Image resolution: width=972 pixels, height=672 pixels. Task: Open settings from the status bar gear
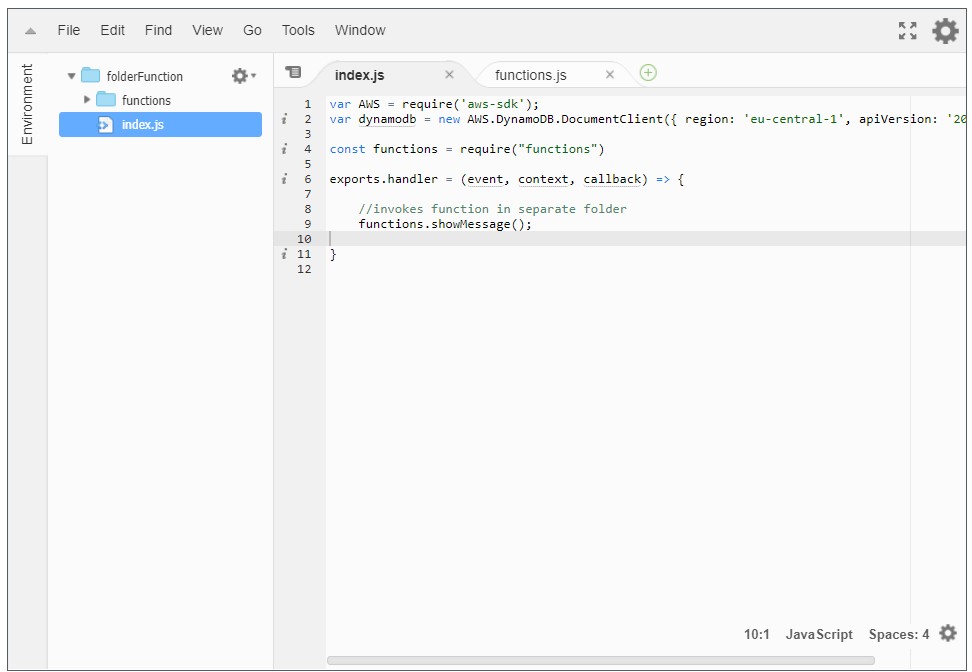948,634
